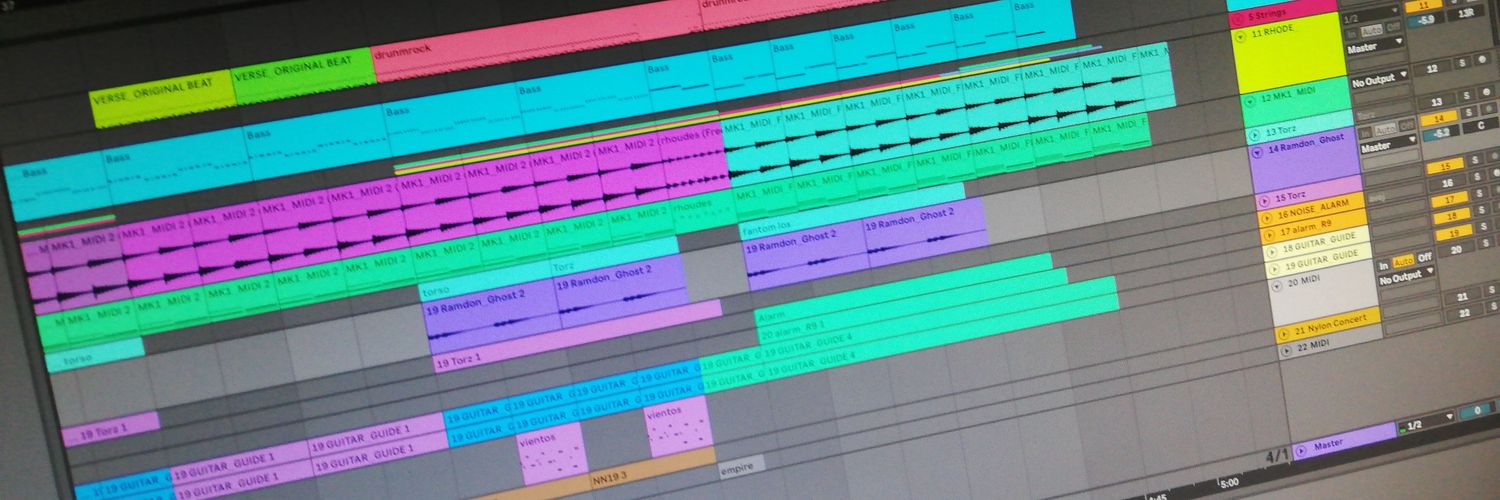Solo track 15 with S button
Screen dimensions: 1500x500
point(1475,160)
